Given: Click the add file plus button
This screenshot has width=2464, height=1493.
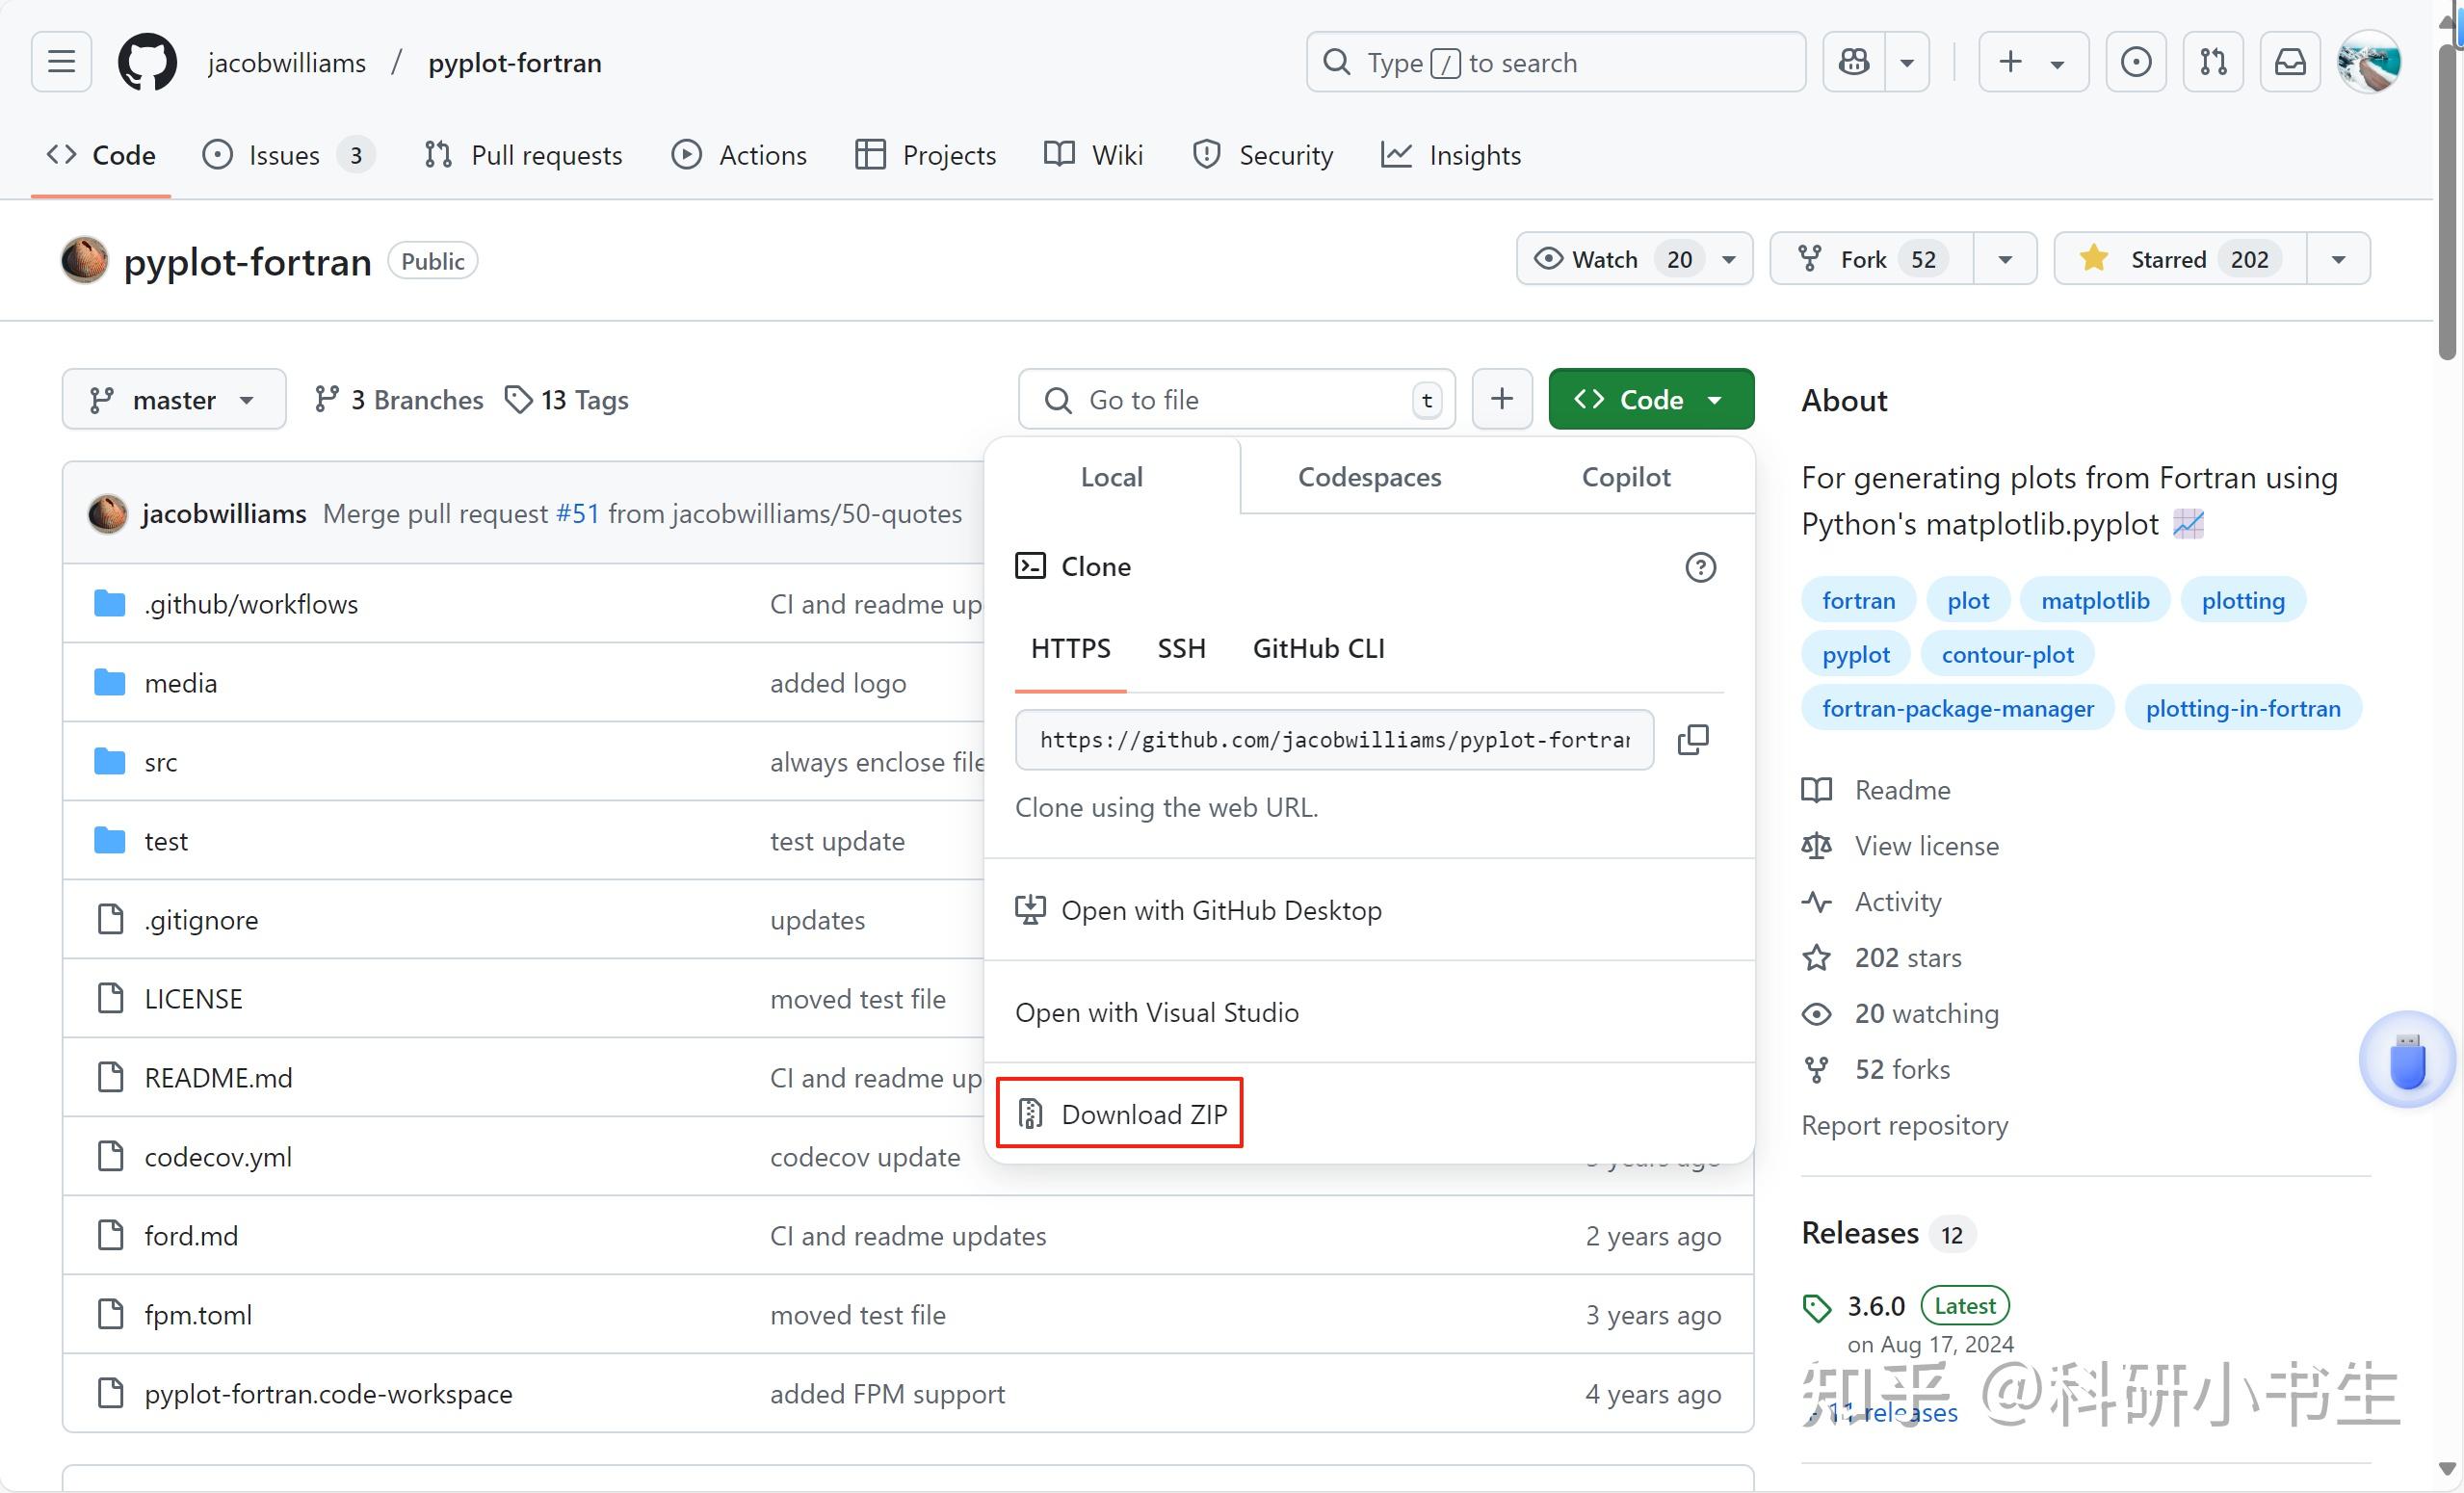Looking at the screenshot, I should pyautogui.click(x=1501, y=399).
